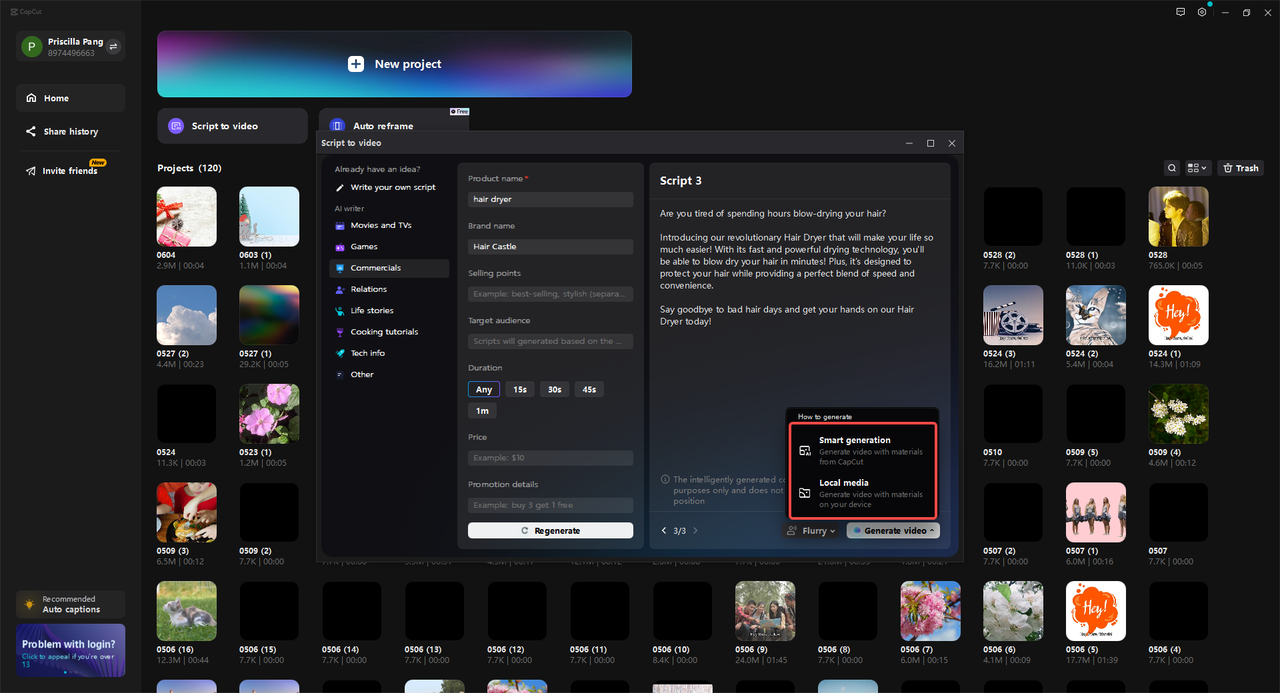Select Write your own script
Screen dimensions: 1280x693
pyautogui.click(x=390, y=187)
